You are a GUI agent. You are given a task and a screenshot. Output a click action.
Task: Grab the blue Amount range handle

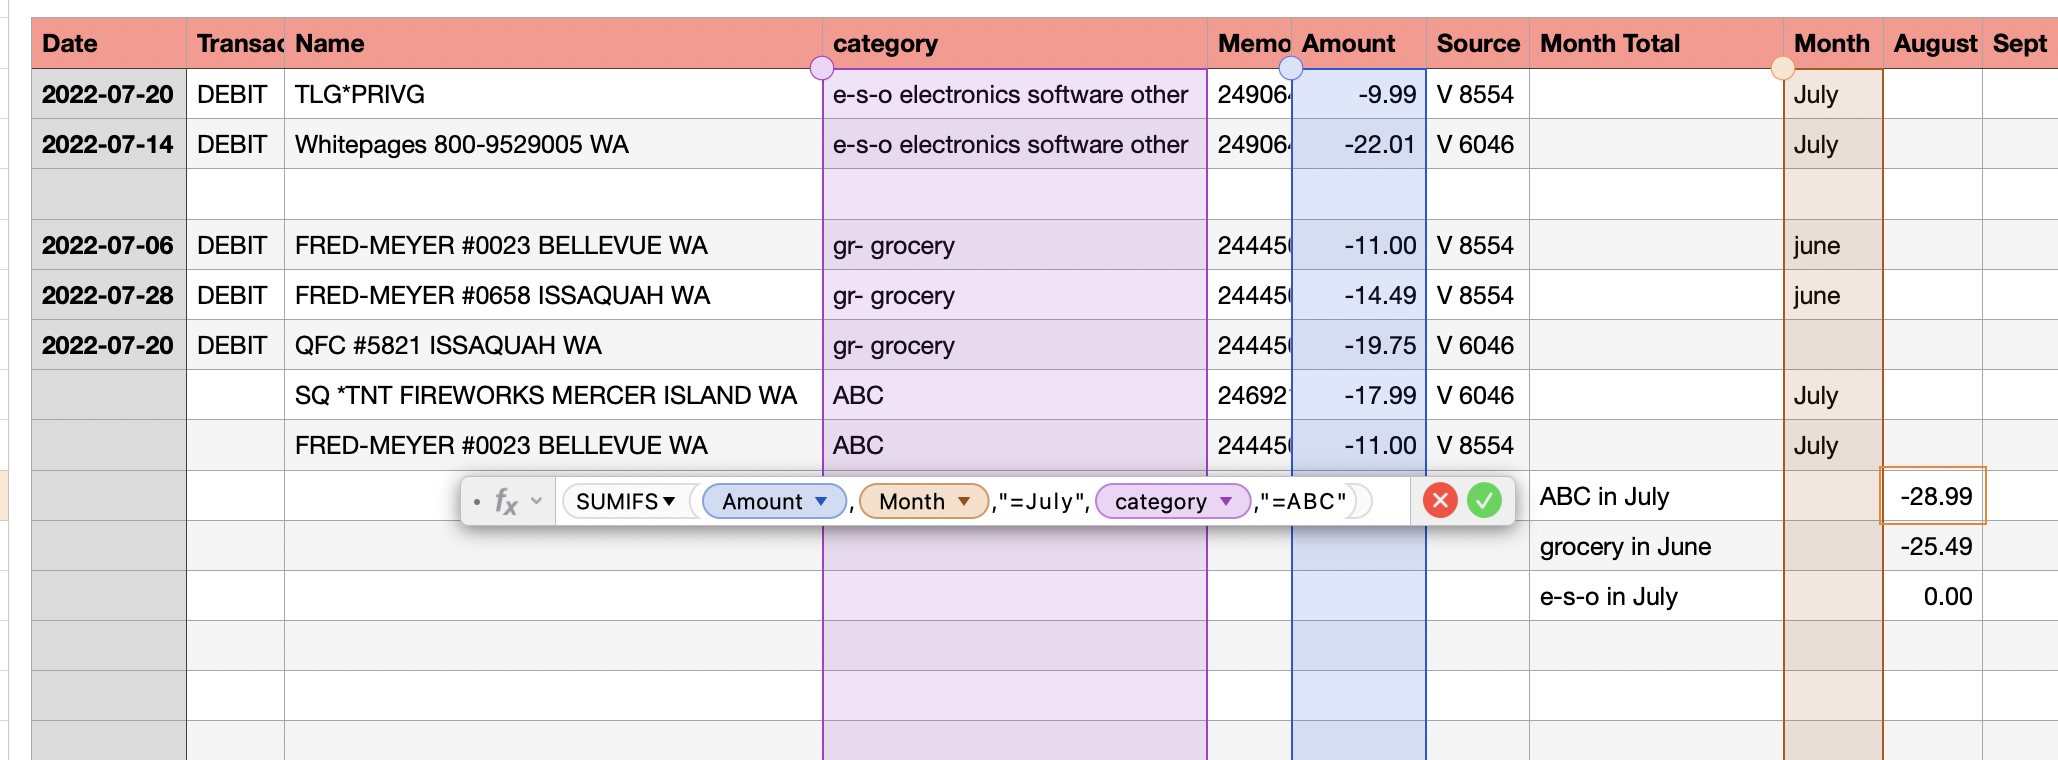pyautogui.click(x=1291, y=68)
